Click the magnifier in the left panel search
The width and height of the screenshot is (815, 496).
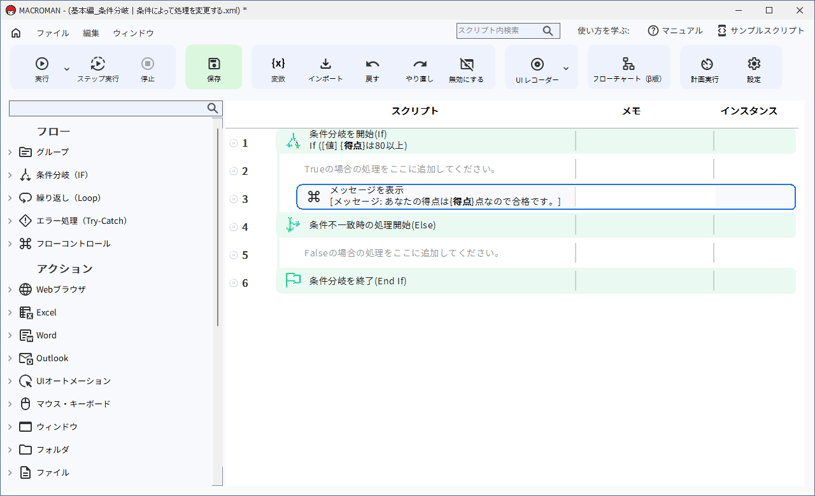pyautogui.click(x=213, y=108)
